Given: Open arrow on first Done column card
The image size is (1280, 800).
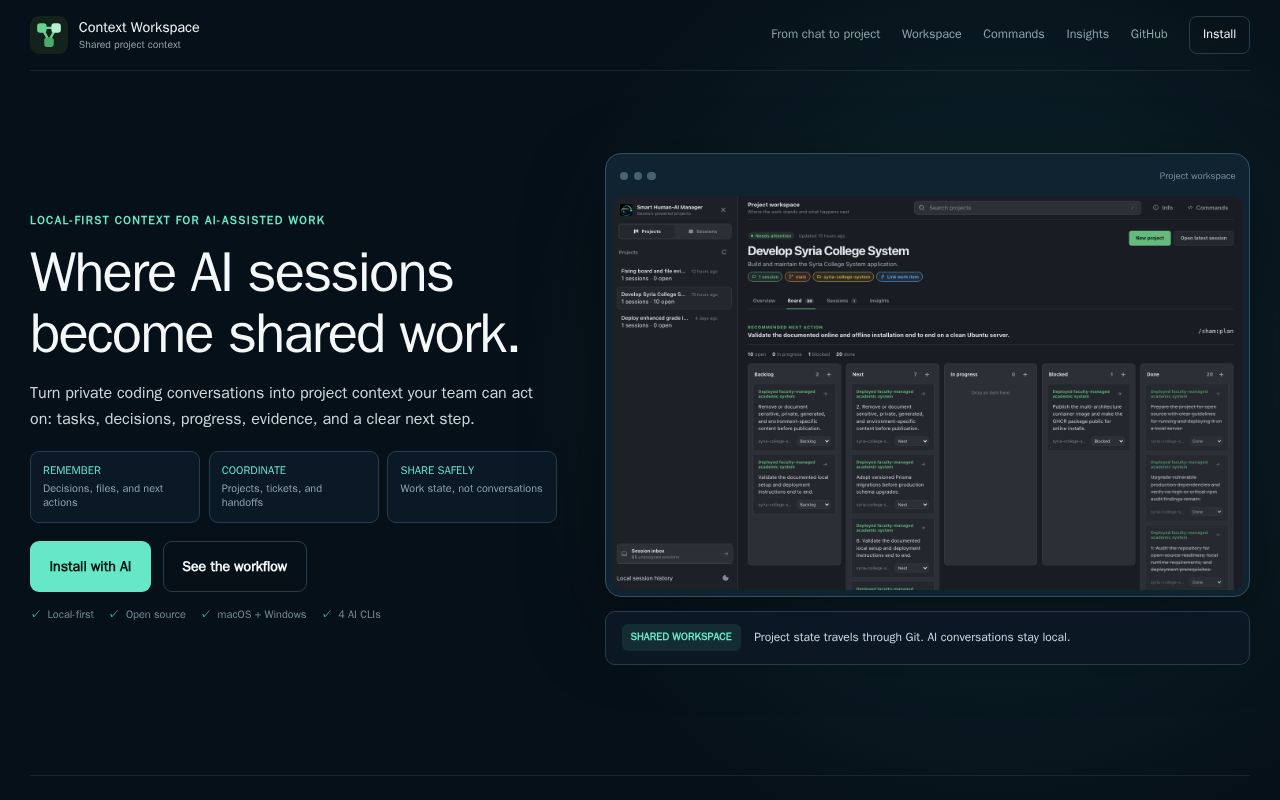Looking at the screenshot, I should pos(1218,394).
